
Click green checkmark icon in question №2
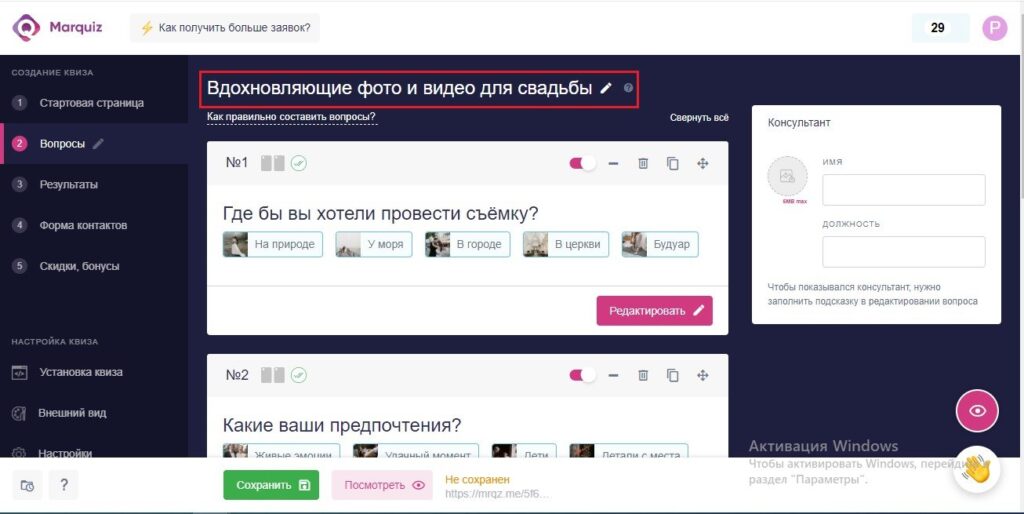pyautogui.click(x=298, y=375)
